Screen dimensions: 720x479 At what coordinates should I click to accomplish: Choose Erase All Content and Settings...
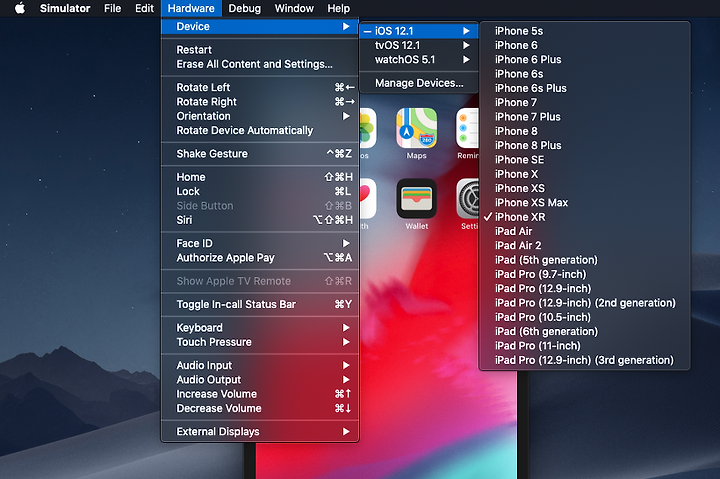tap(260, 64)
